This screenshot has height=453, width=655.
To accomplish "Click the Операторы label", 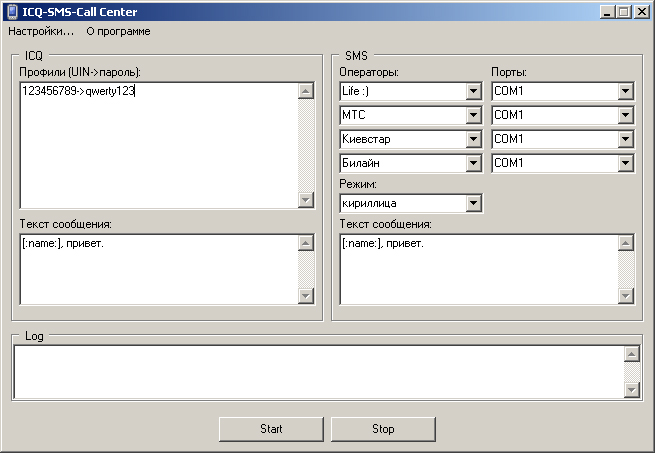I will [369, 72].
